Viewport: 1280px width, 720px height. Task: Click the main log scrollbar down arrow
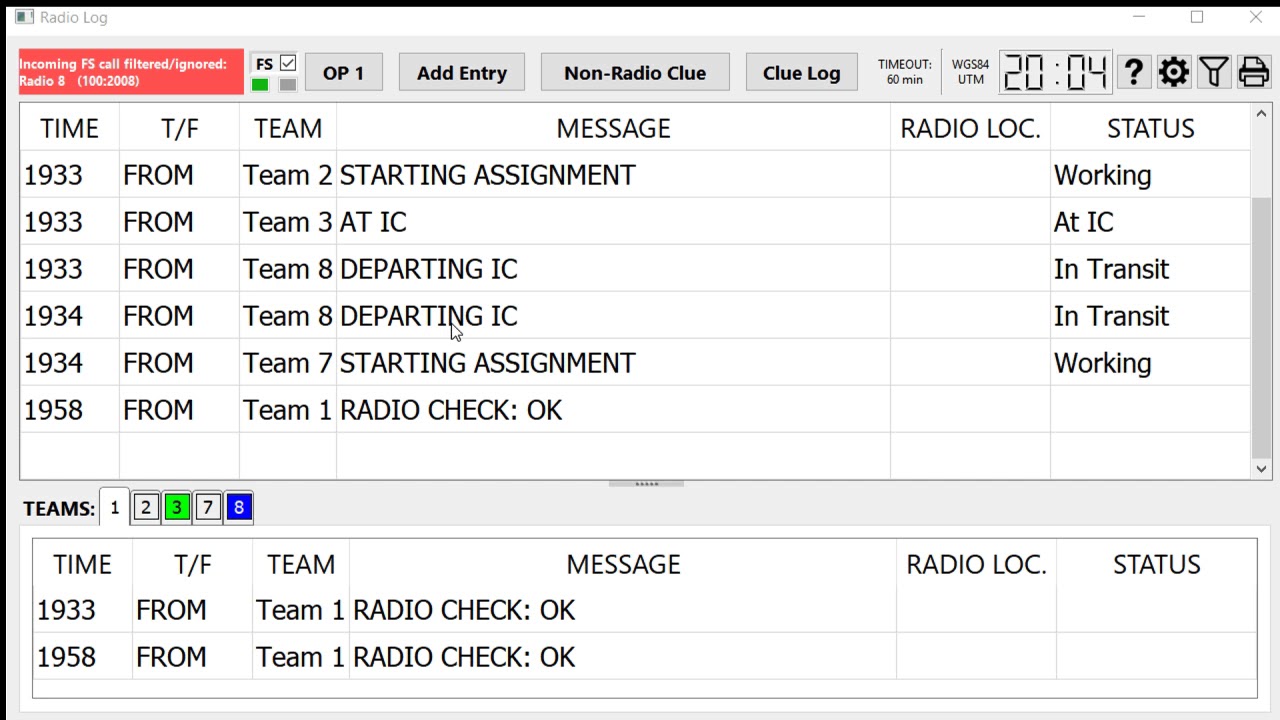(x=1261, y=468)
